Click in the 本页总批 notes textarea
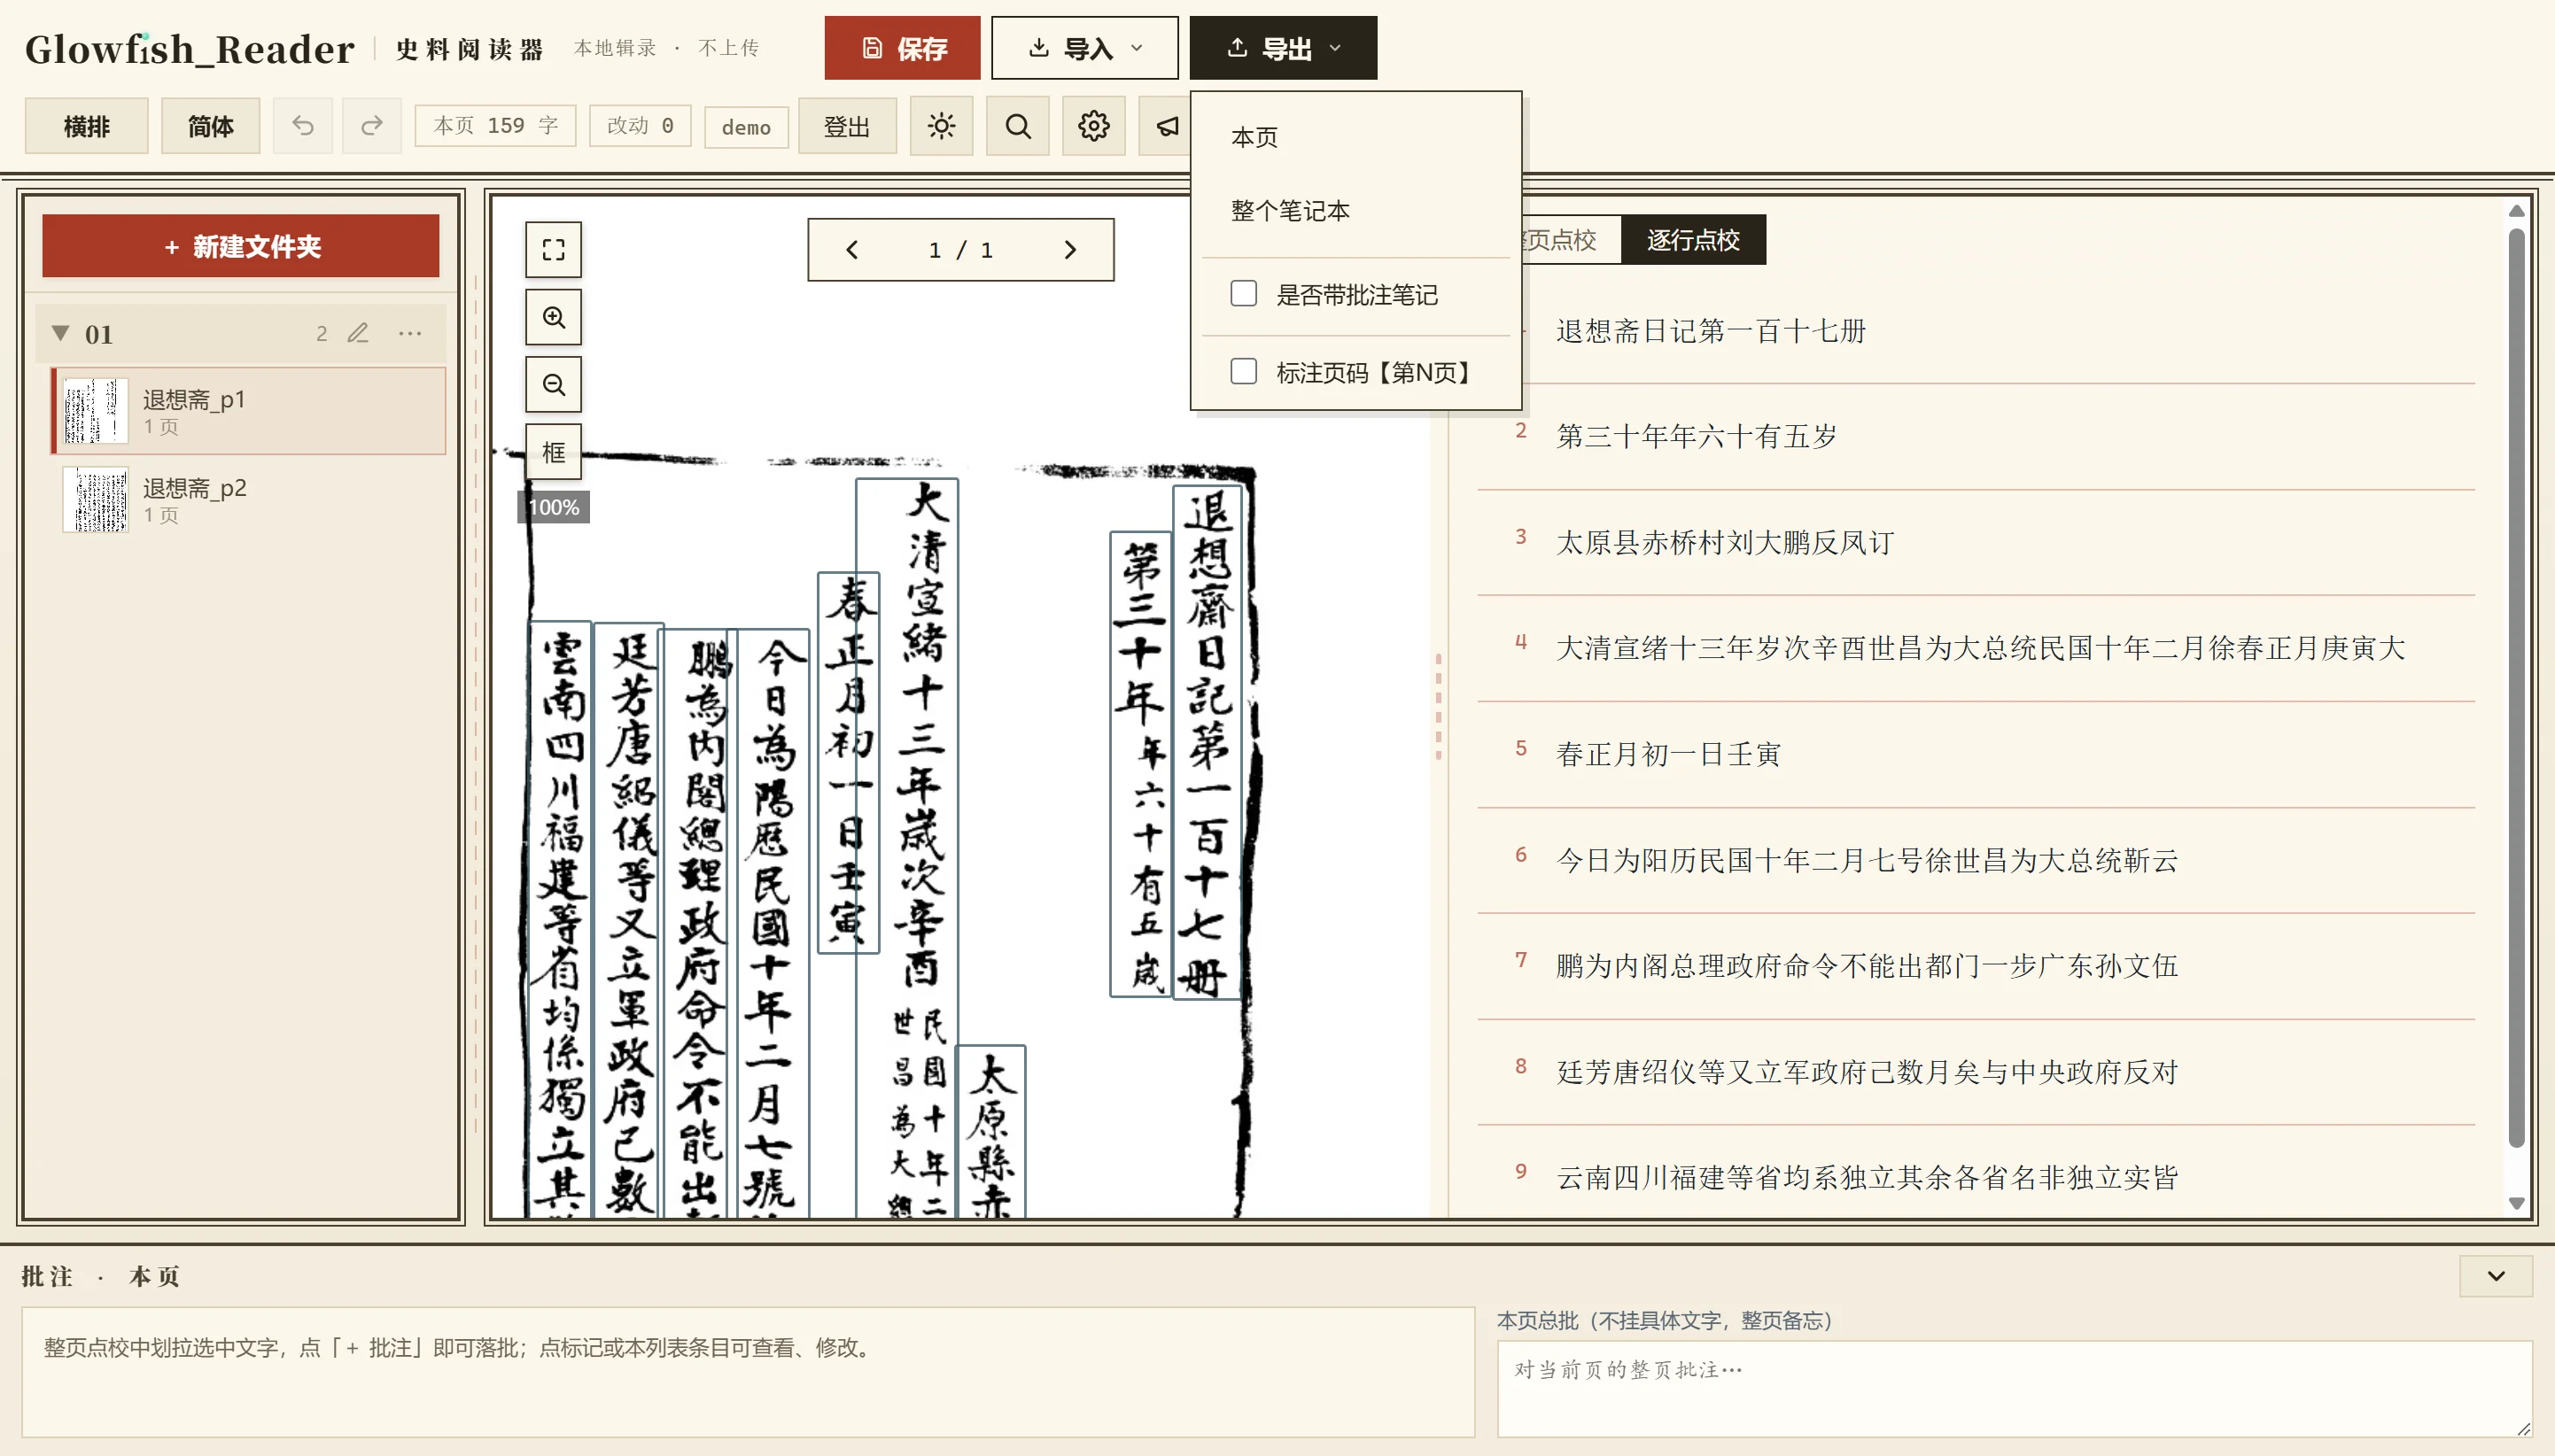2555x1456 pixels. click(x=2013, y=1389)
